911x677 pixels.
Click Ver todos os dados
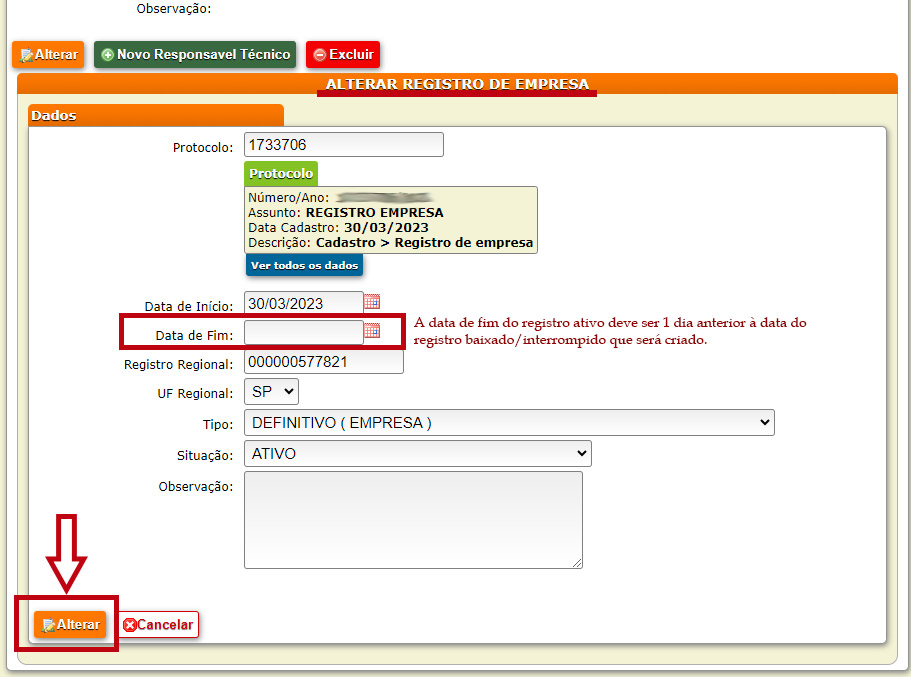(x=304, y=266)
